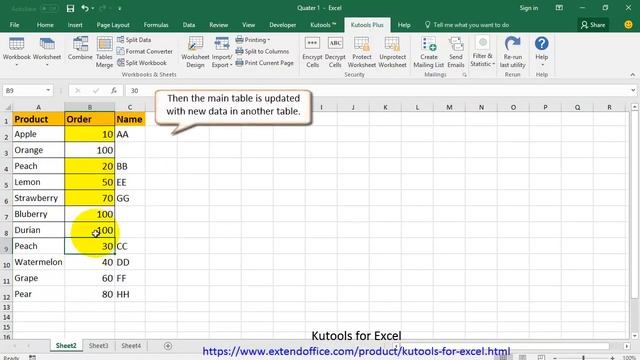Screen dimensions: 640x360
Task: Open the Kutools Help dropdown
Action: tap(542, 51)
